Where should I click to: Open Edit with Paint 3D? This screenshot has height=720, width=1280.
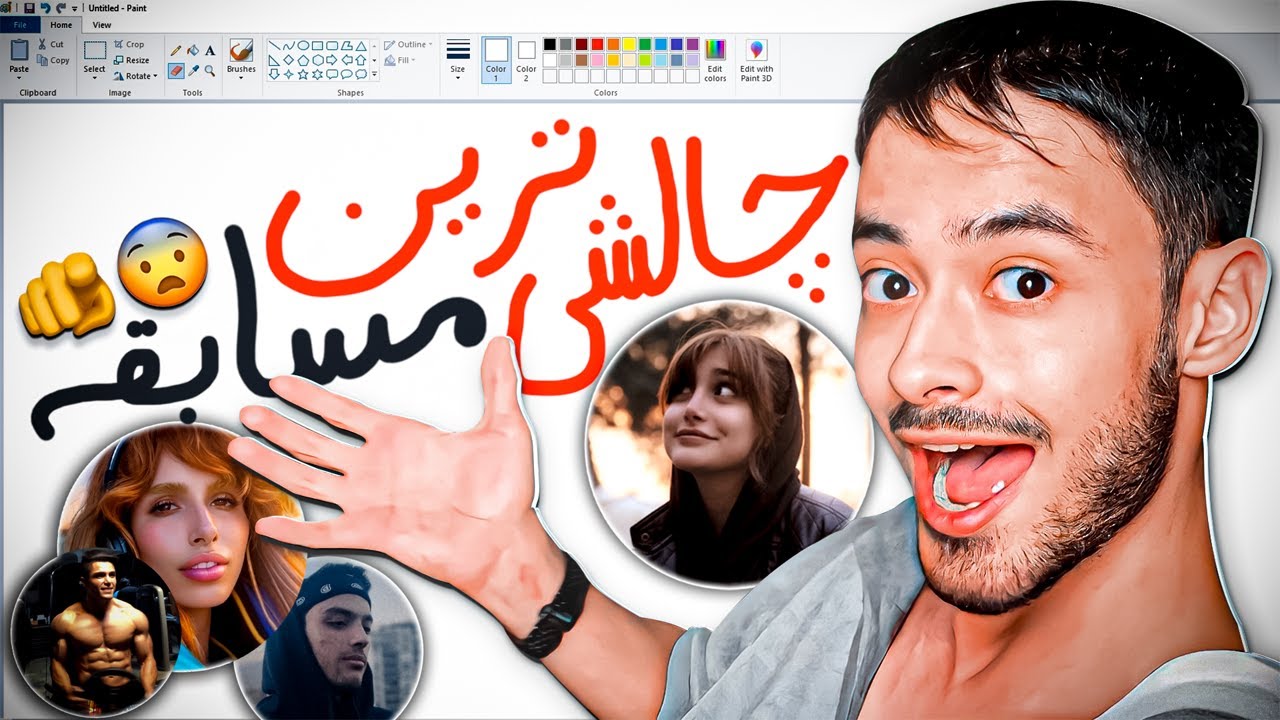click(756, 60)
